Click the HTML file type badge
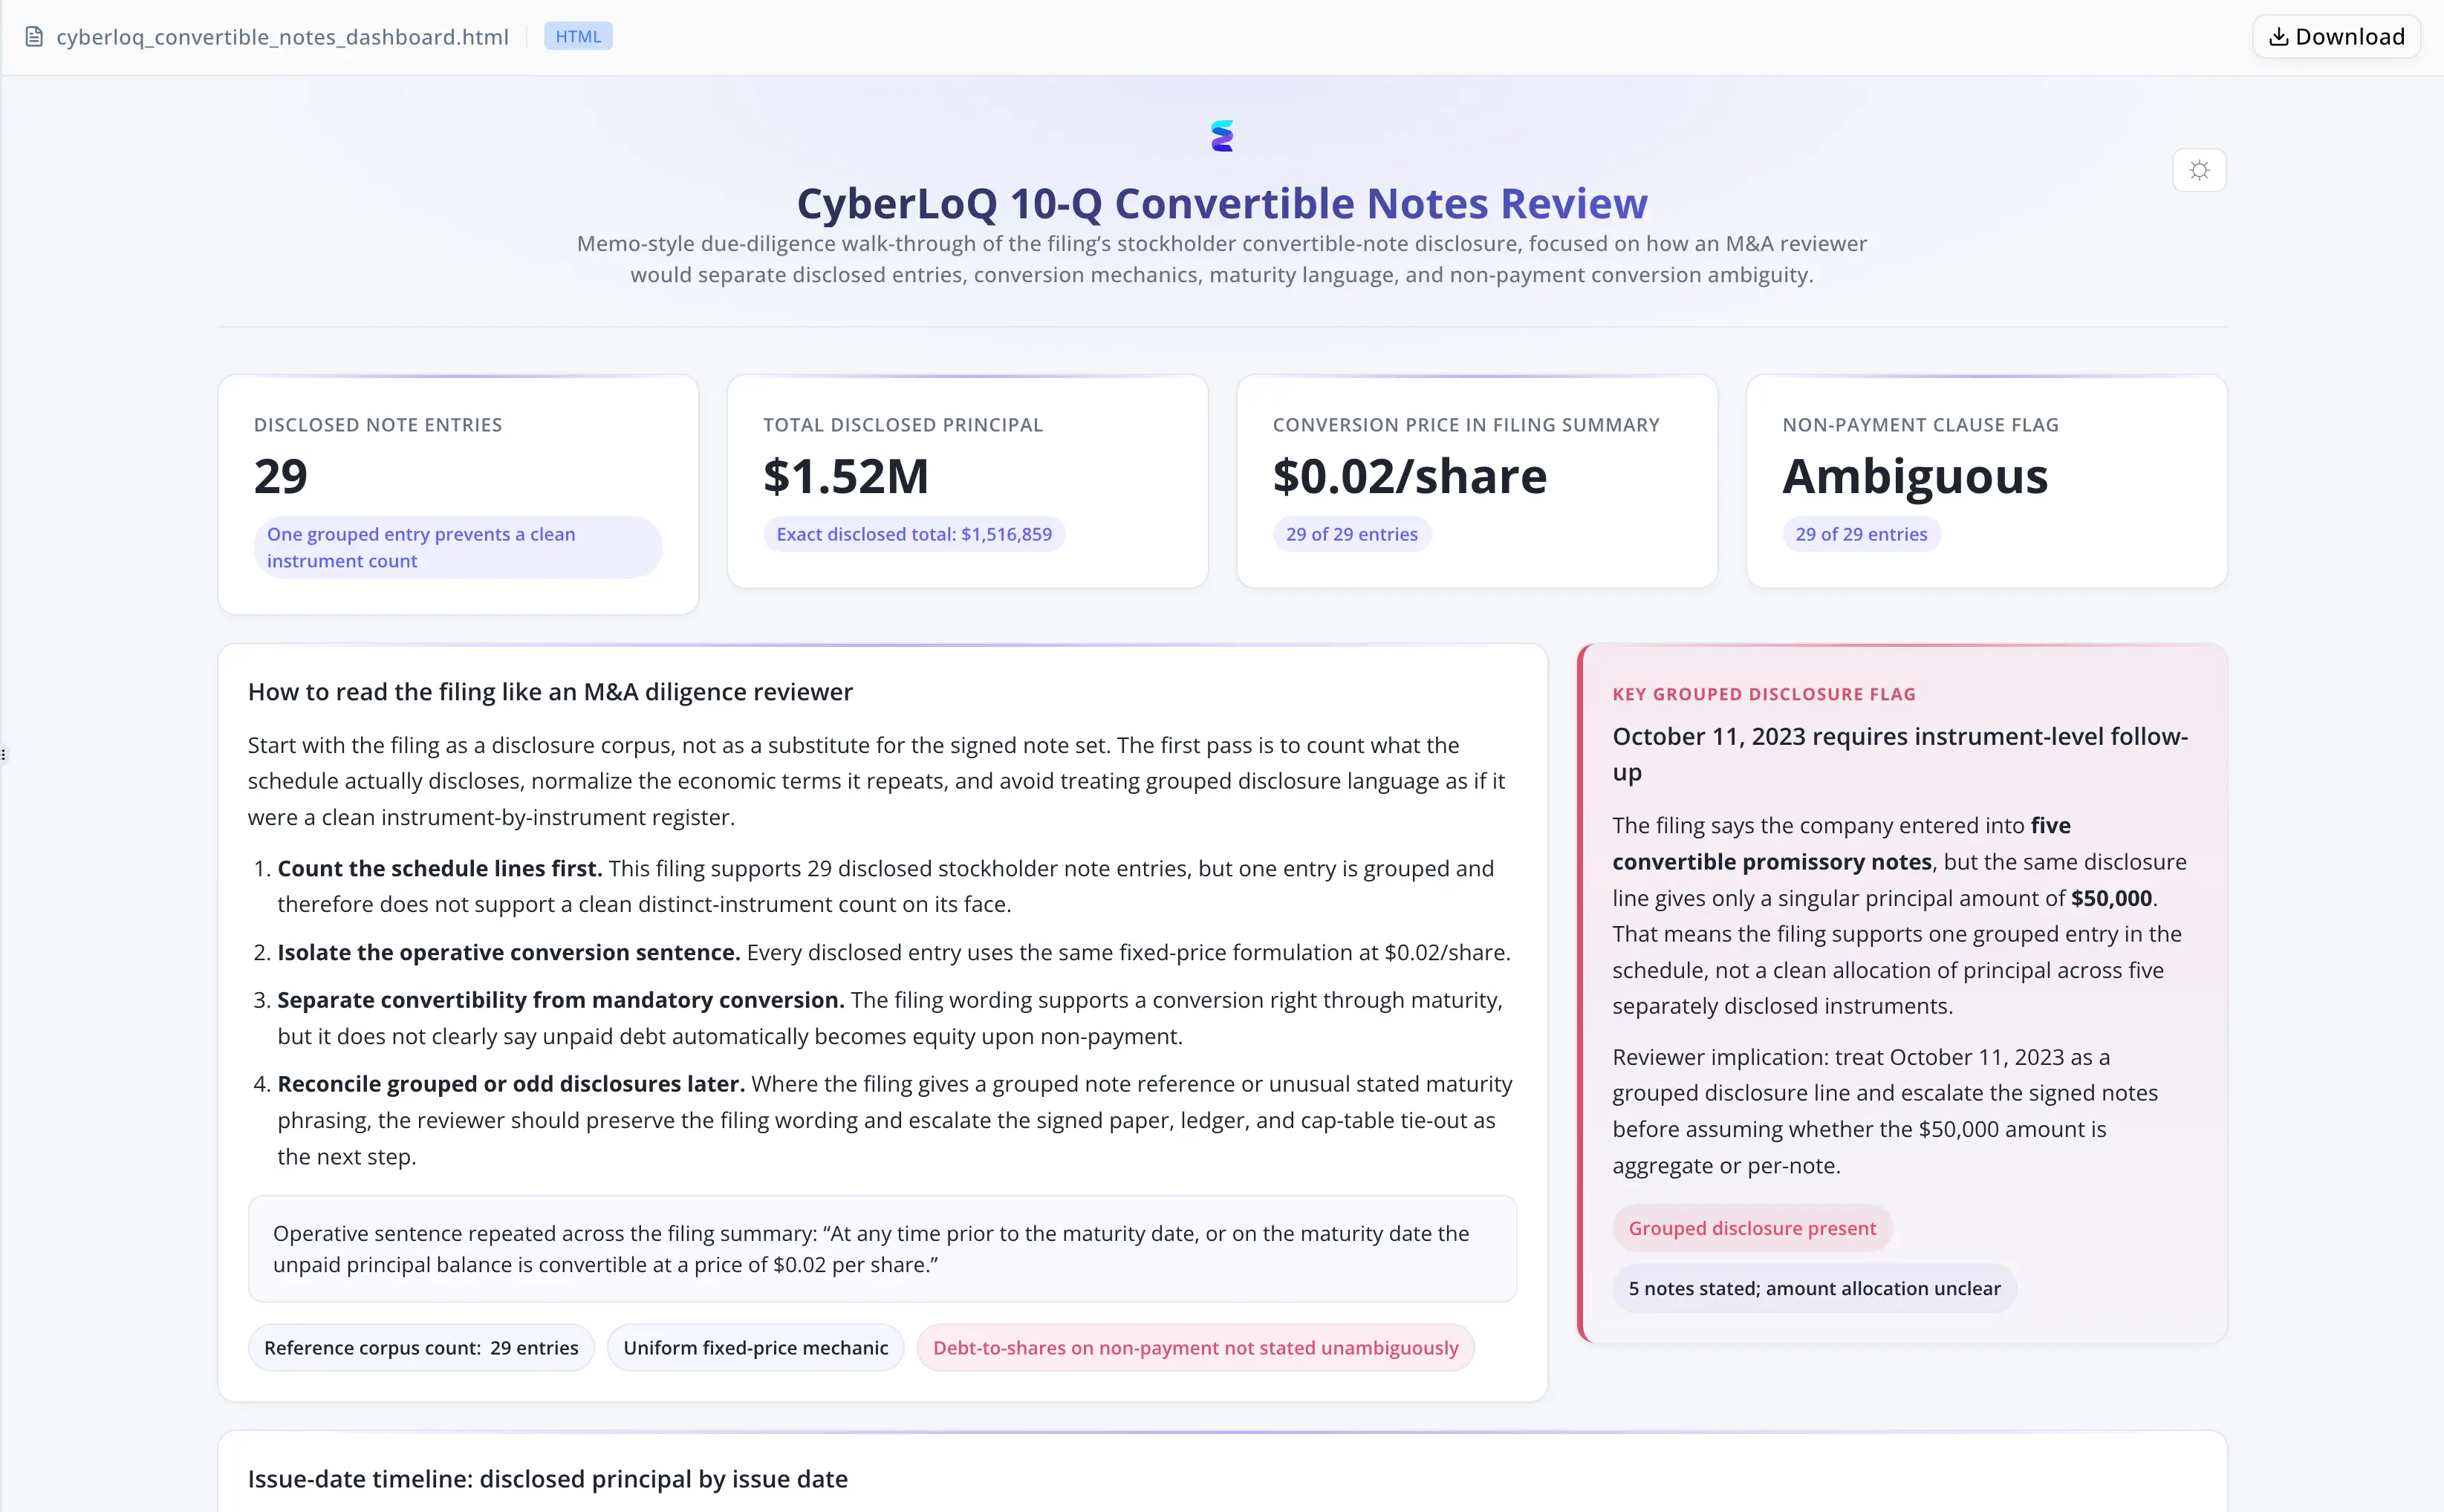The height and width of the screenshot is (1512, 2444). [578, 37]
